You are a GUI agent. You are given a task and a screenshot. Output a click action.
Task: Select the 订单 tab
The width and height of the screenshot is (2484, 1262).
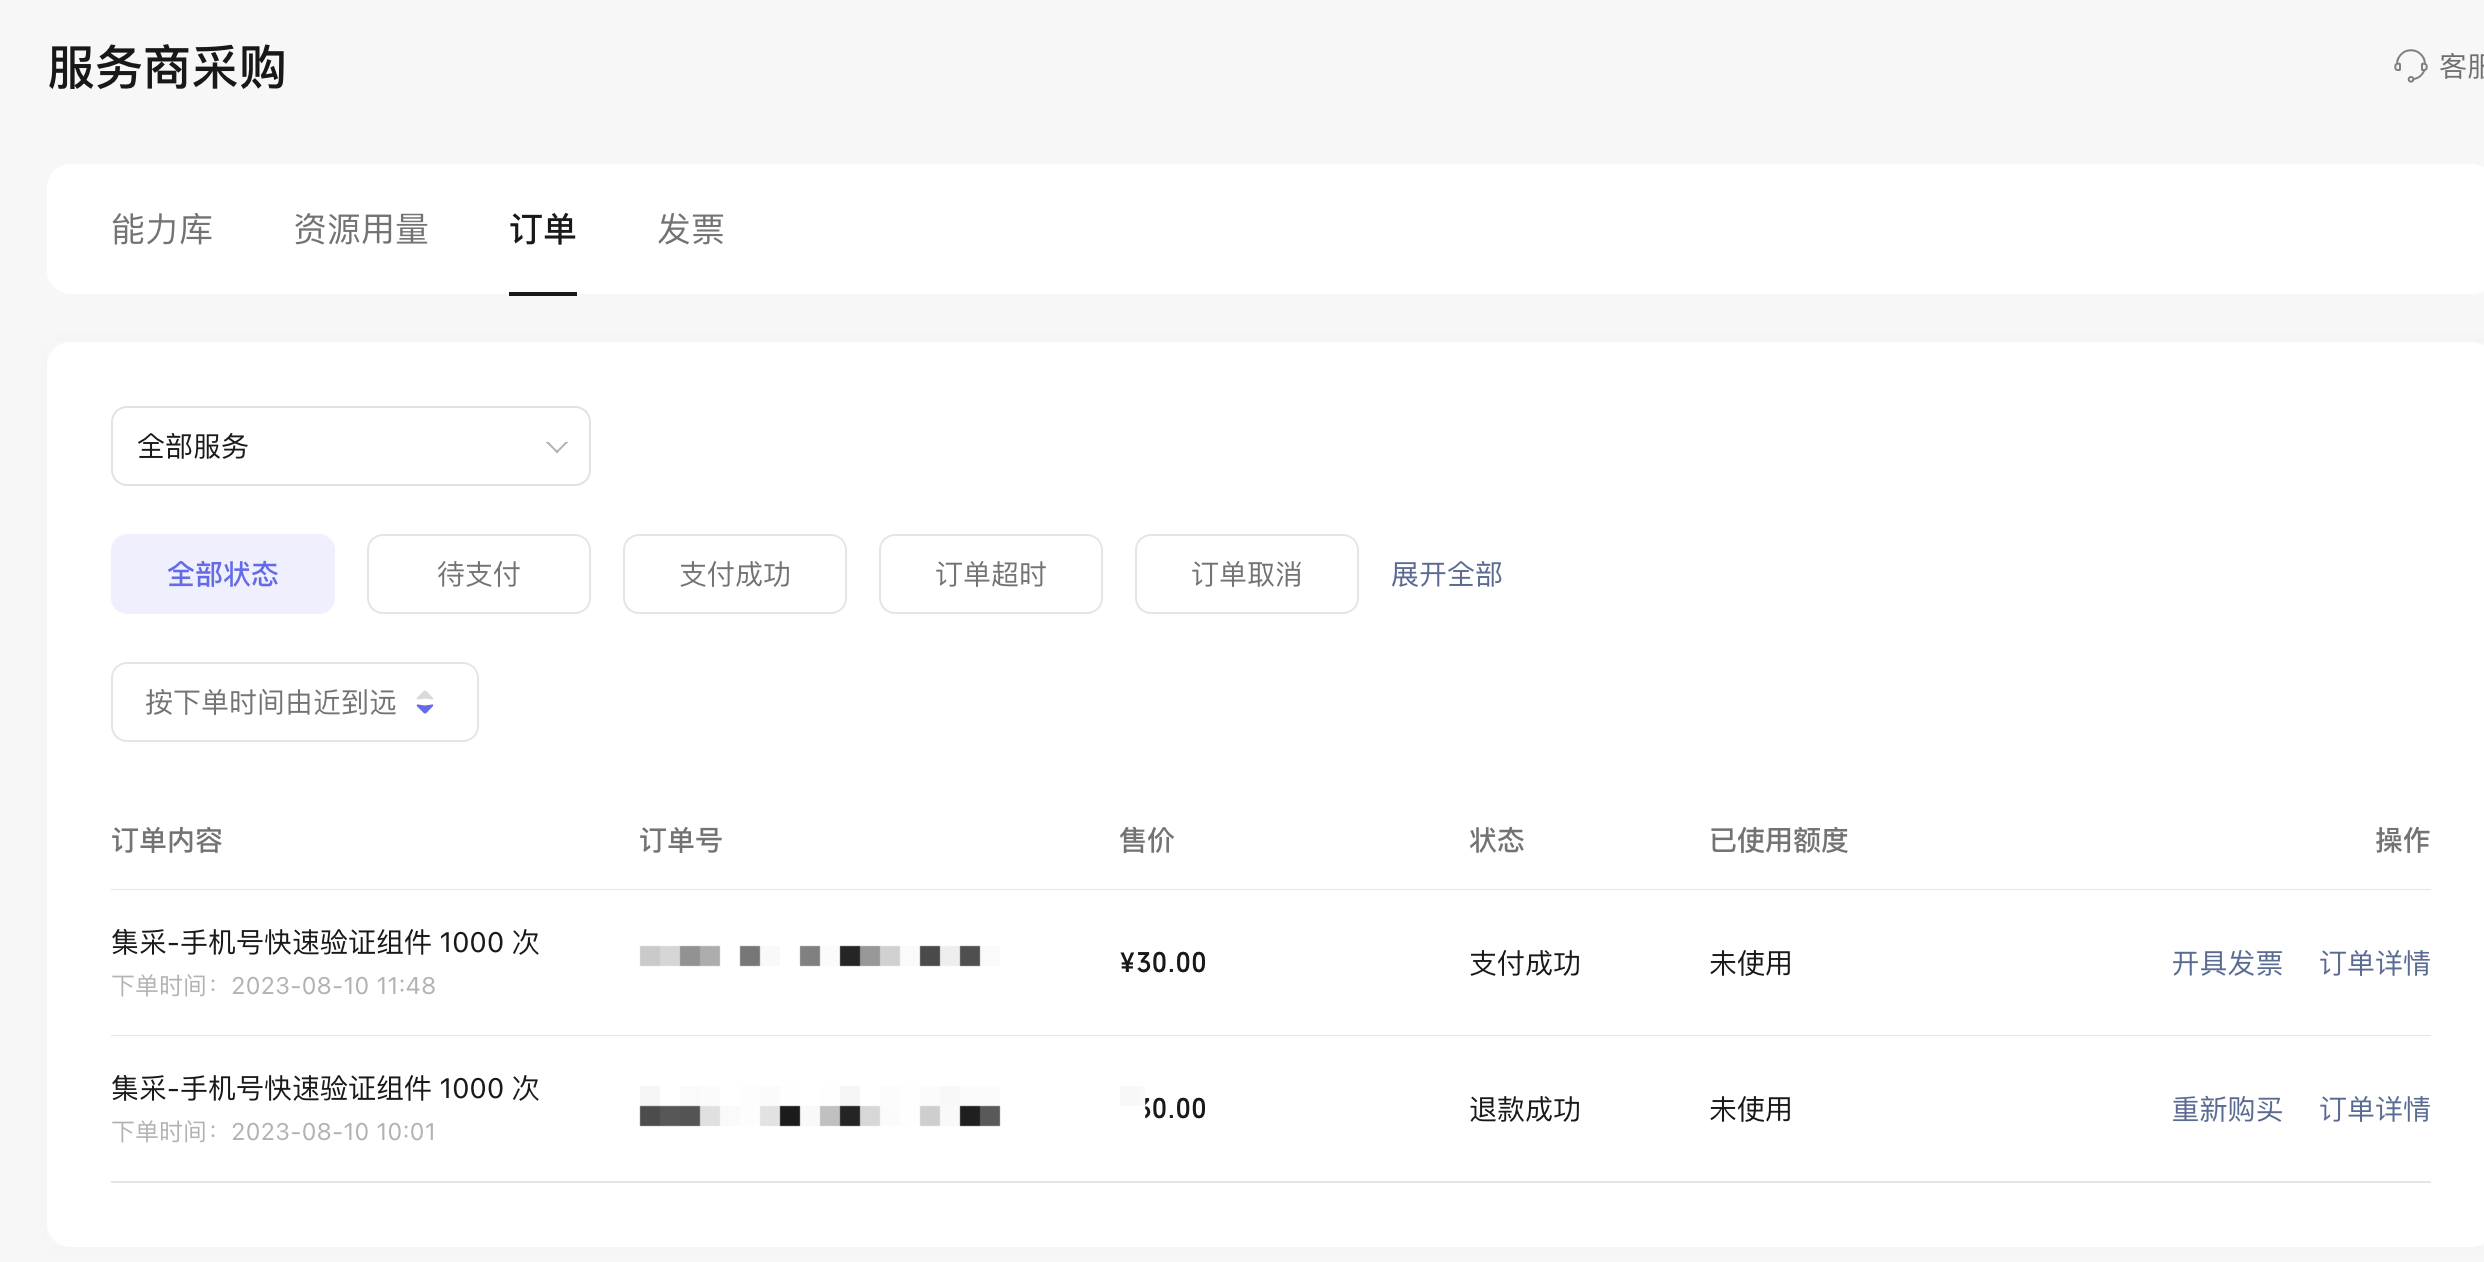click(x=542, y=229)
